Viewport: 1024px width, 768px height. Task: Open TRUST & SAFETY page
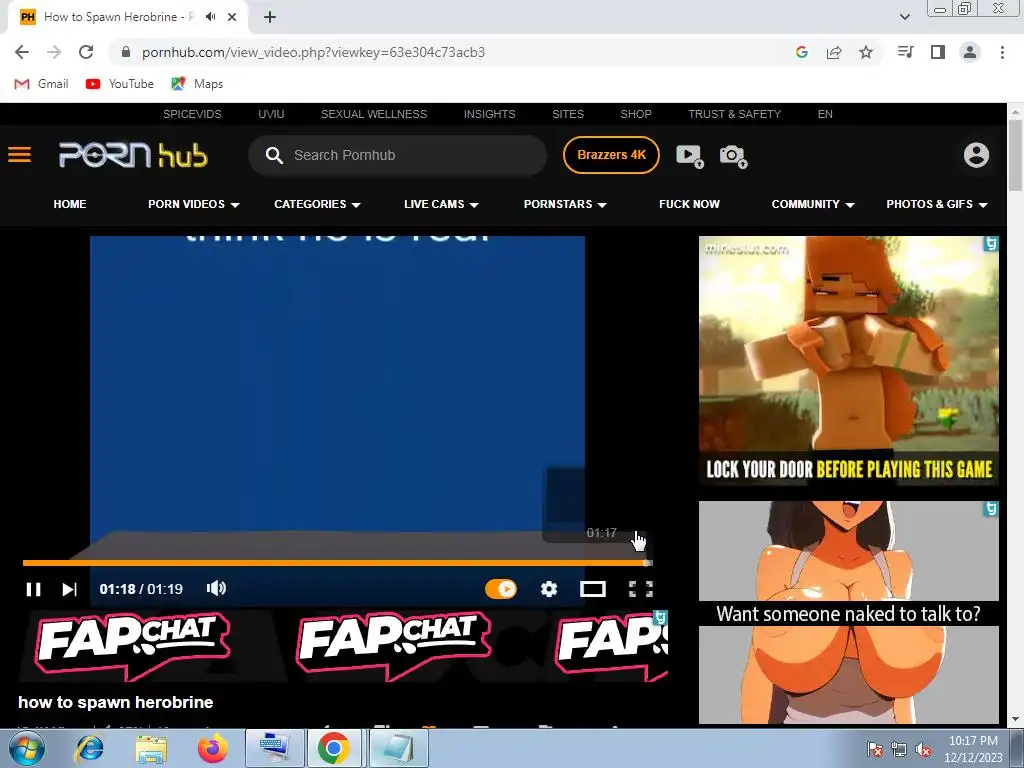tap(734, 114)
